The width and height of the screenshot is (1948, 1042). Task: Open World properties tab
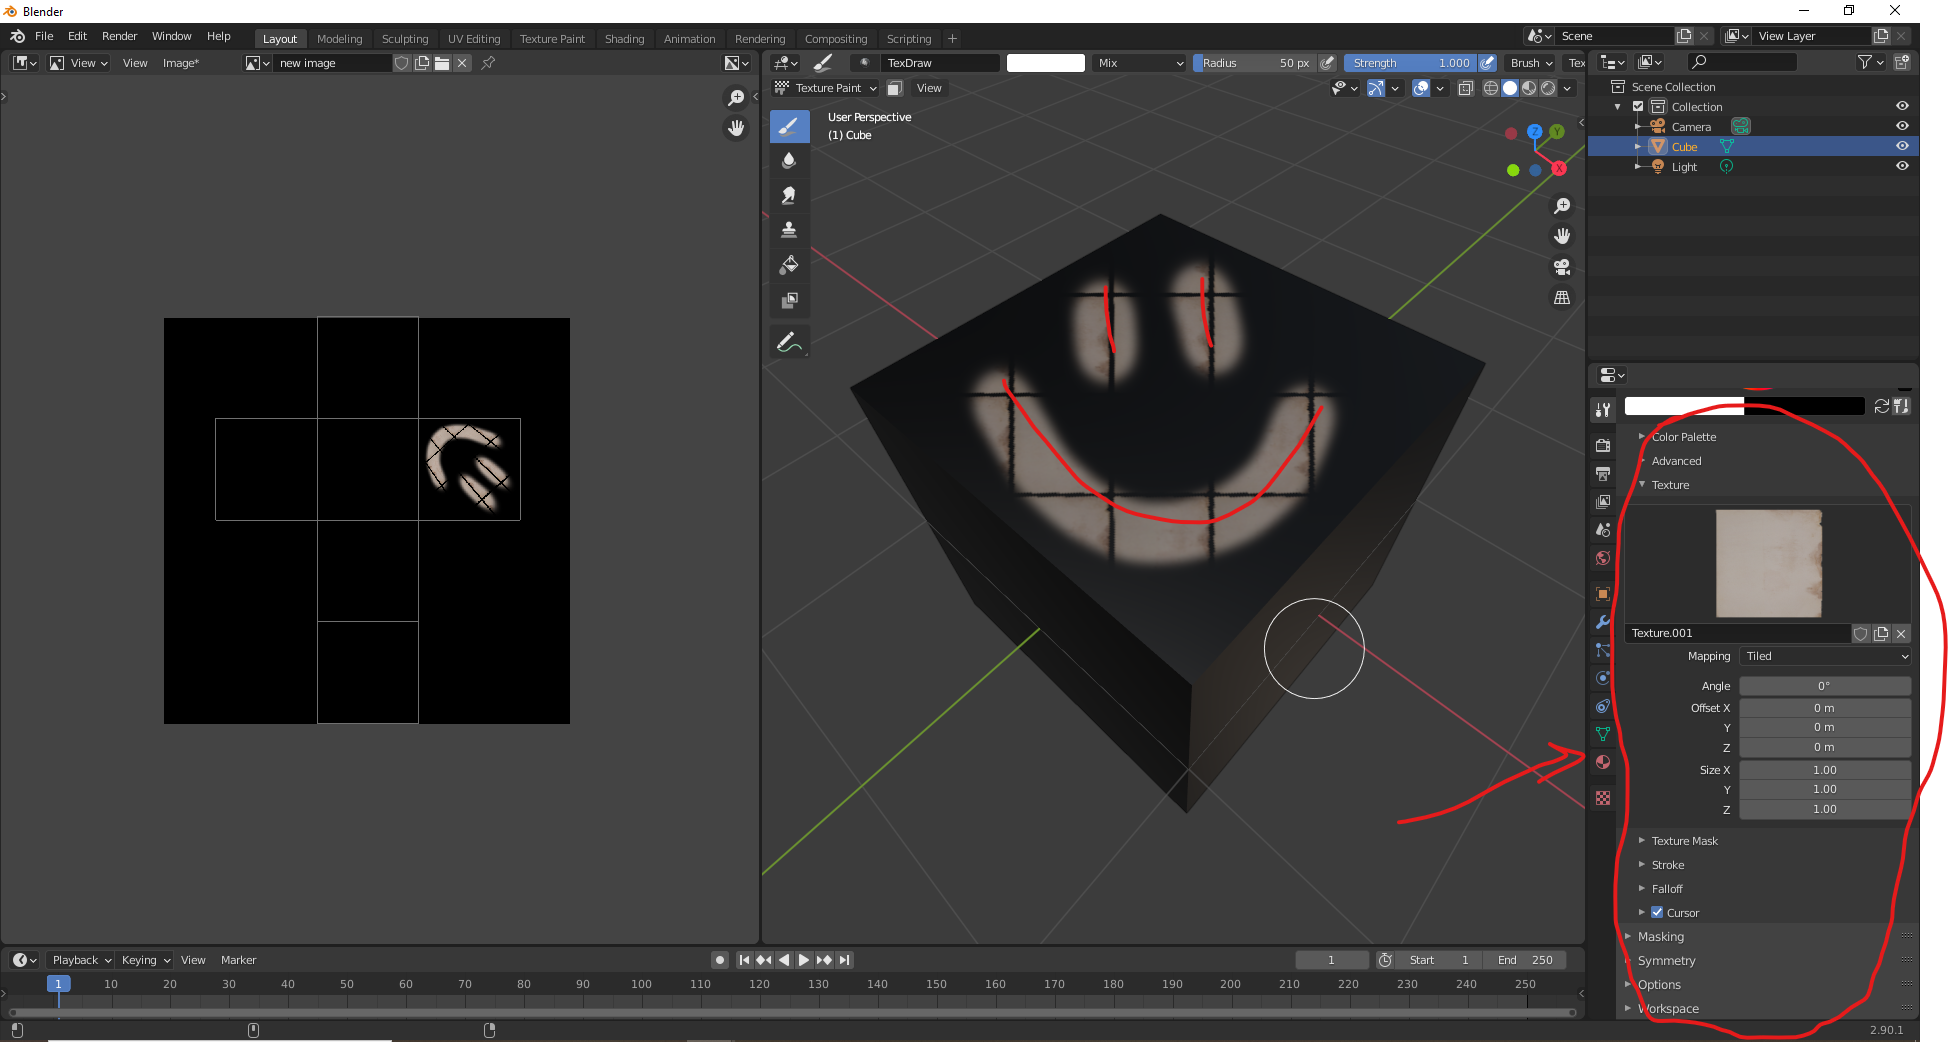click(x=1603, y=558)
